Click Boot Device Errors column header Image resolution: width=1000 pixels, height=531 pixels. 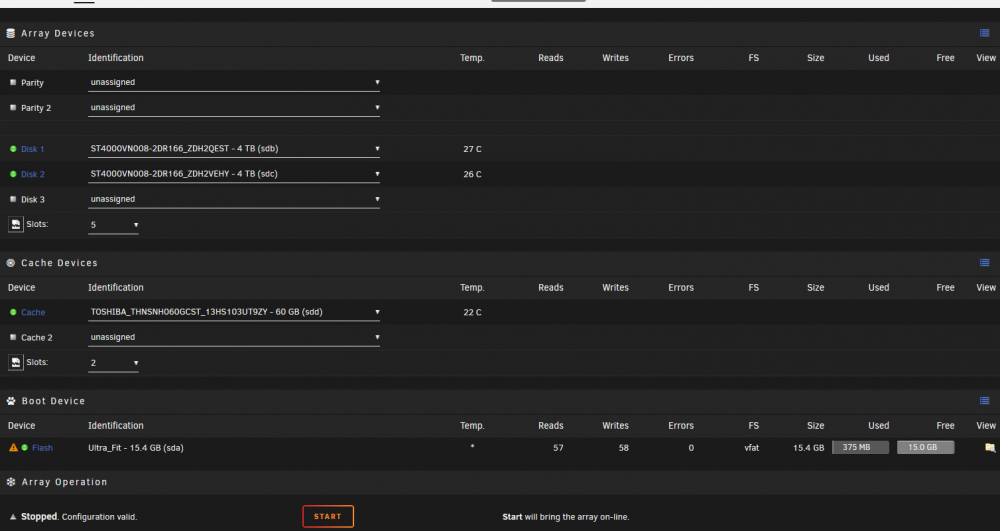pyautogui.click(x=680, y=426)
